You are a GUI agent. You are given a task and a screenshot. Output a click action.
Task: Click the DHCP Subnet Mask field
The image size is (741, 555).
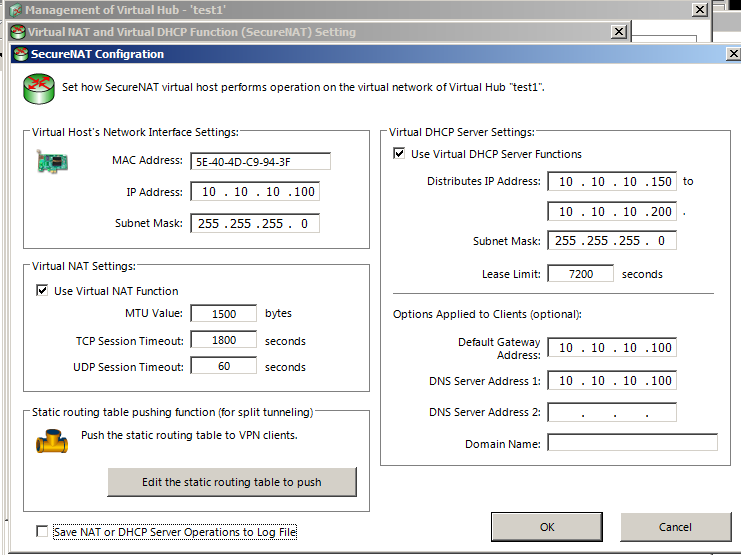click(x=612, y=240)
